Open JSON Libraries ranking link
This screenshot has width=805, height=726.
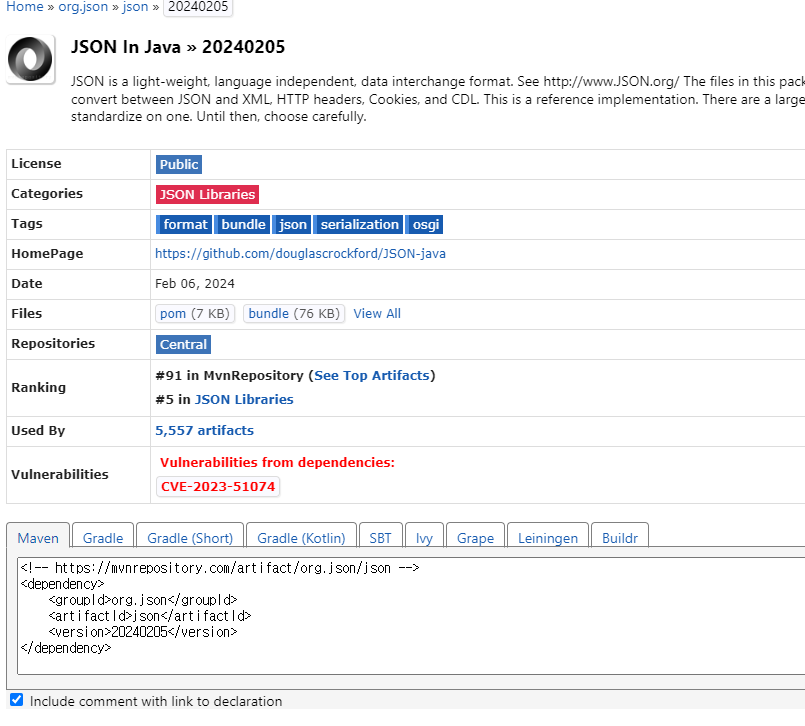point(244,400)
